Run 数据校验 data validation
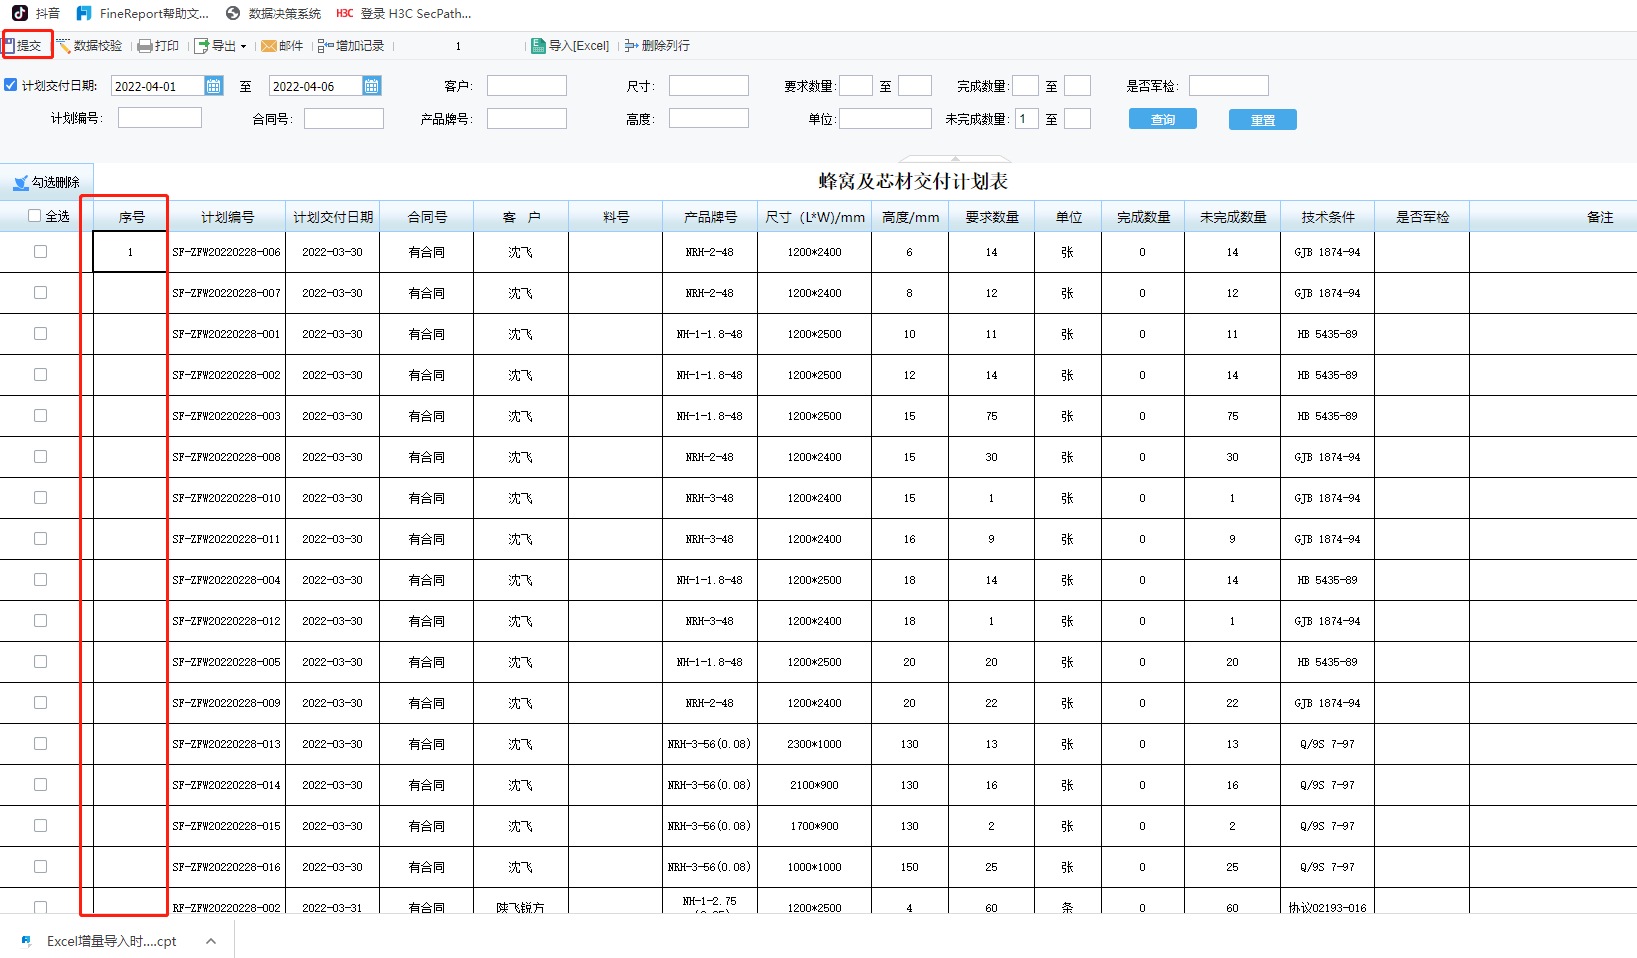Viewport: 1637px width, 958px height. tap(89, 46)
